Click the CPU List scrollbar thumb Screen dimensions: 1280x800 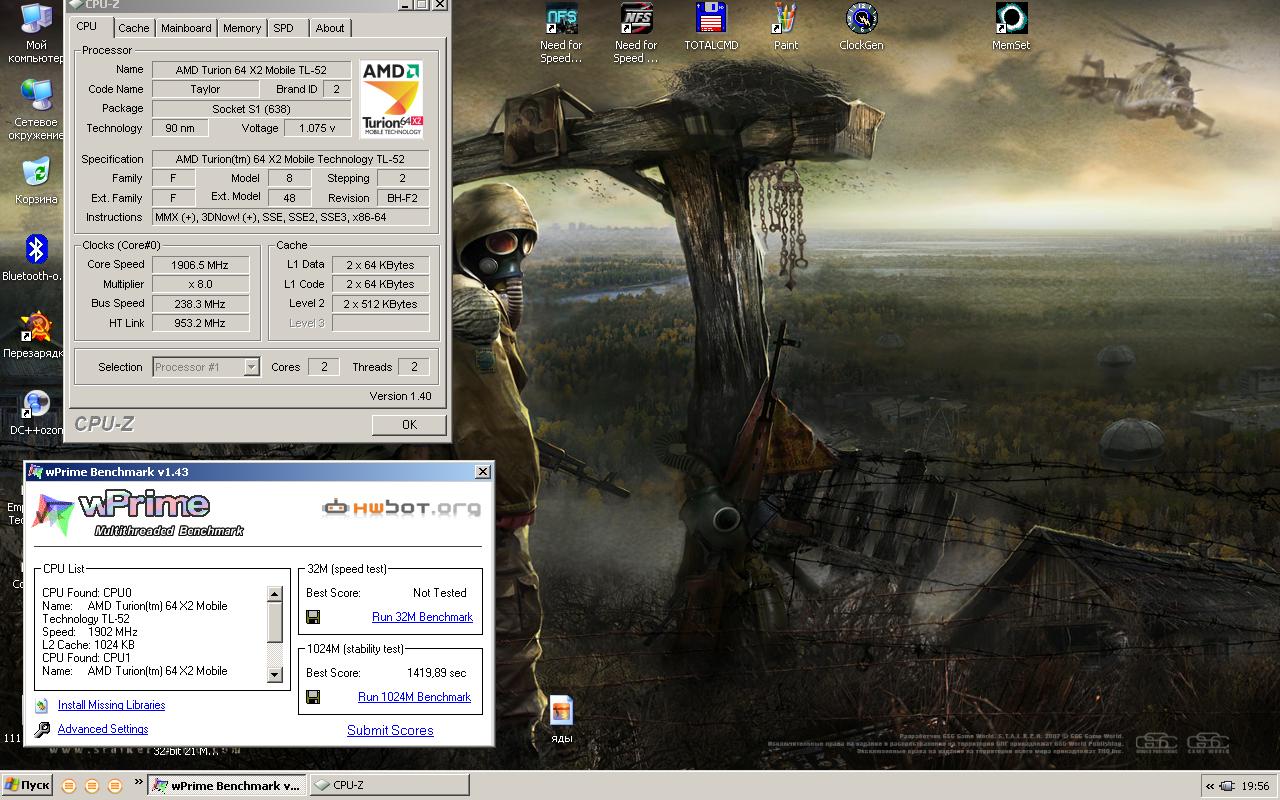(x=275, y=622)
